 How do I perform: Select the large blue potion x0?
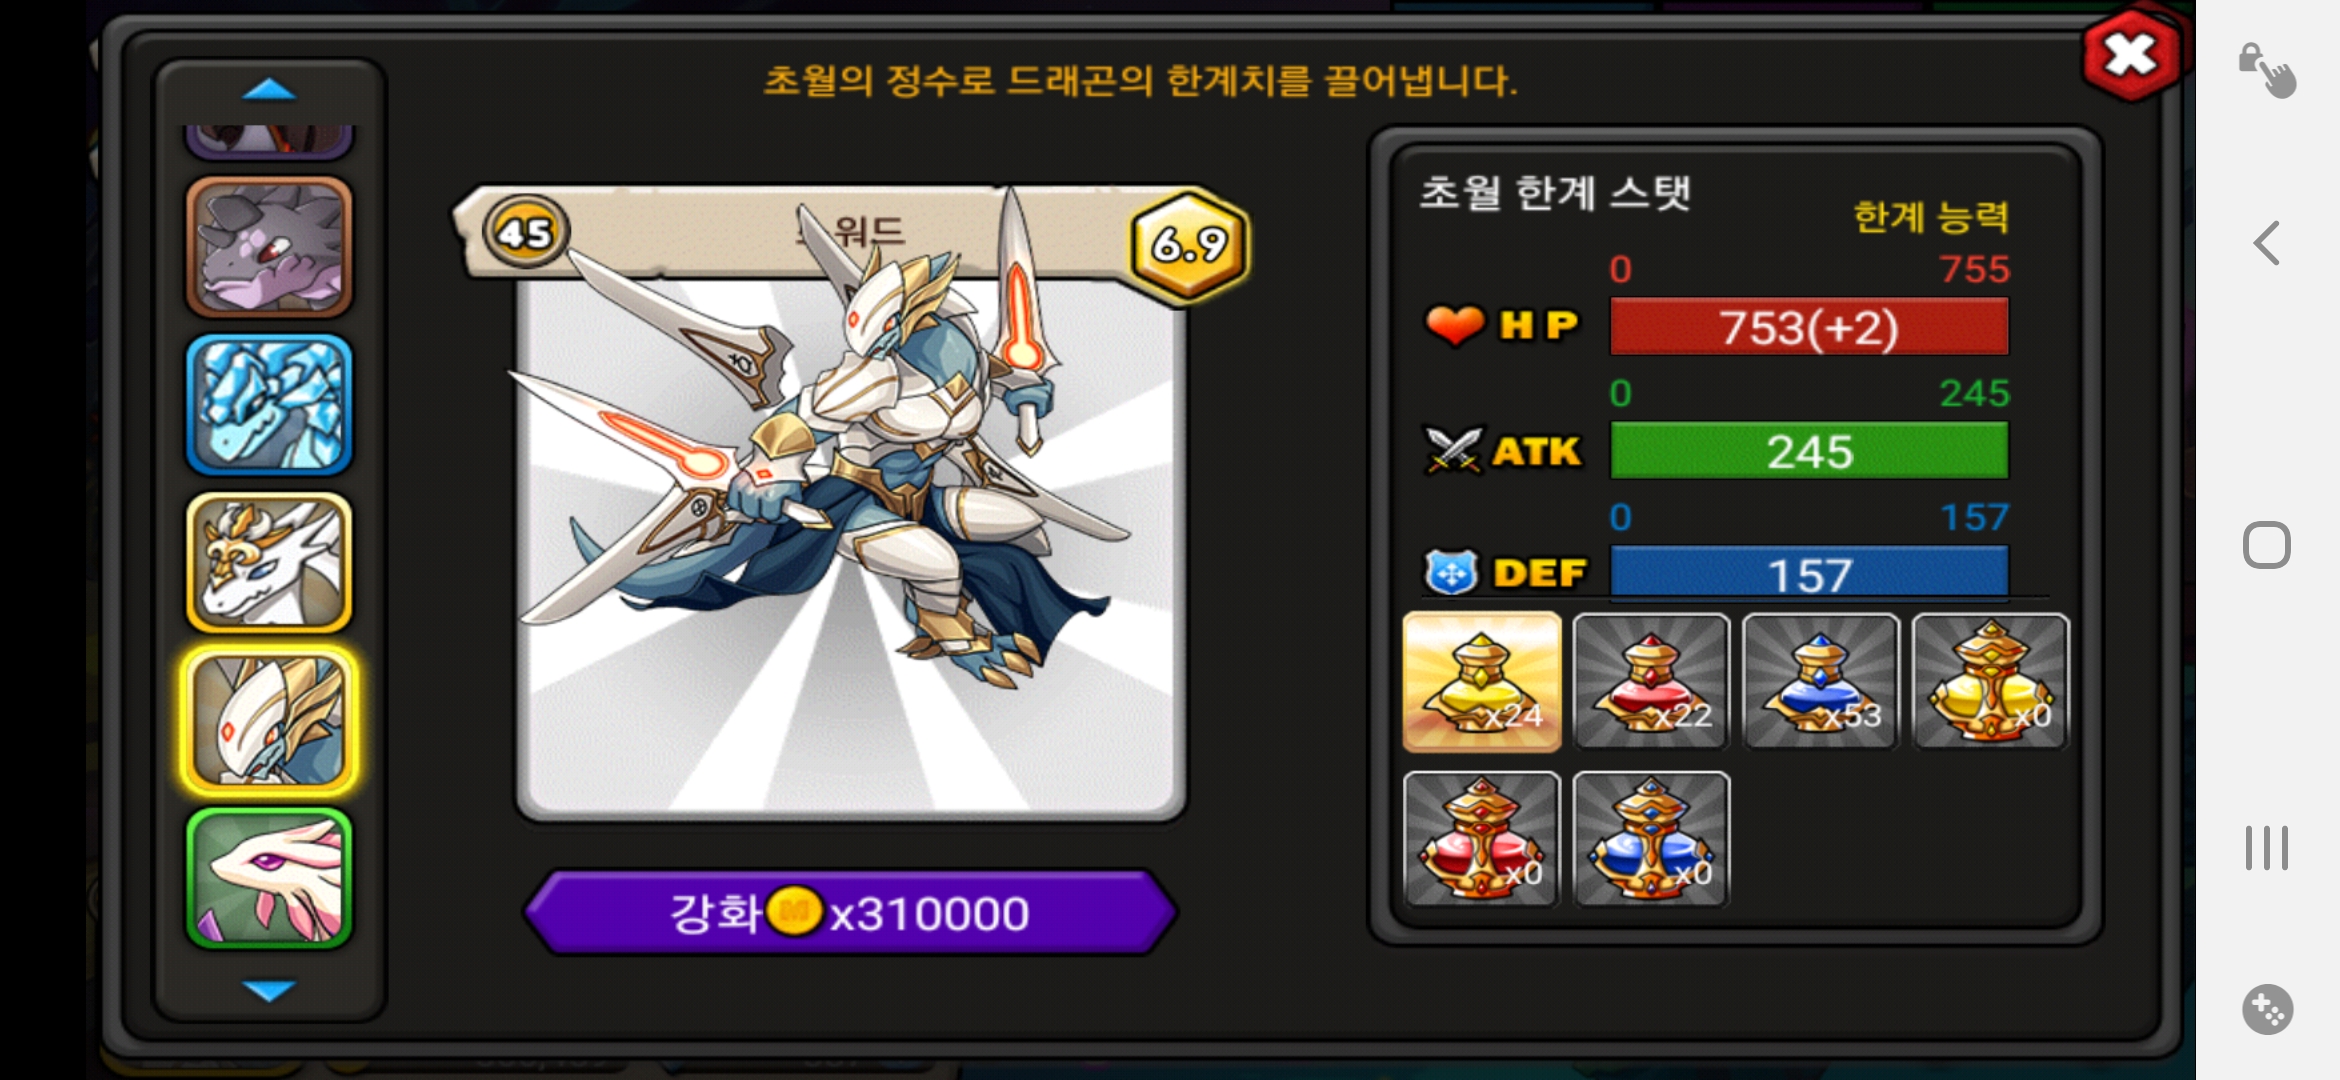tap(1651, 840)
